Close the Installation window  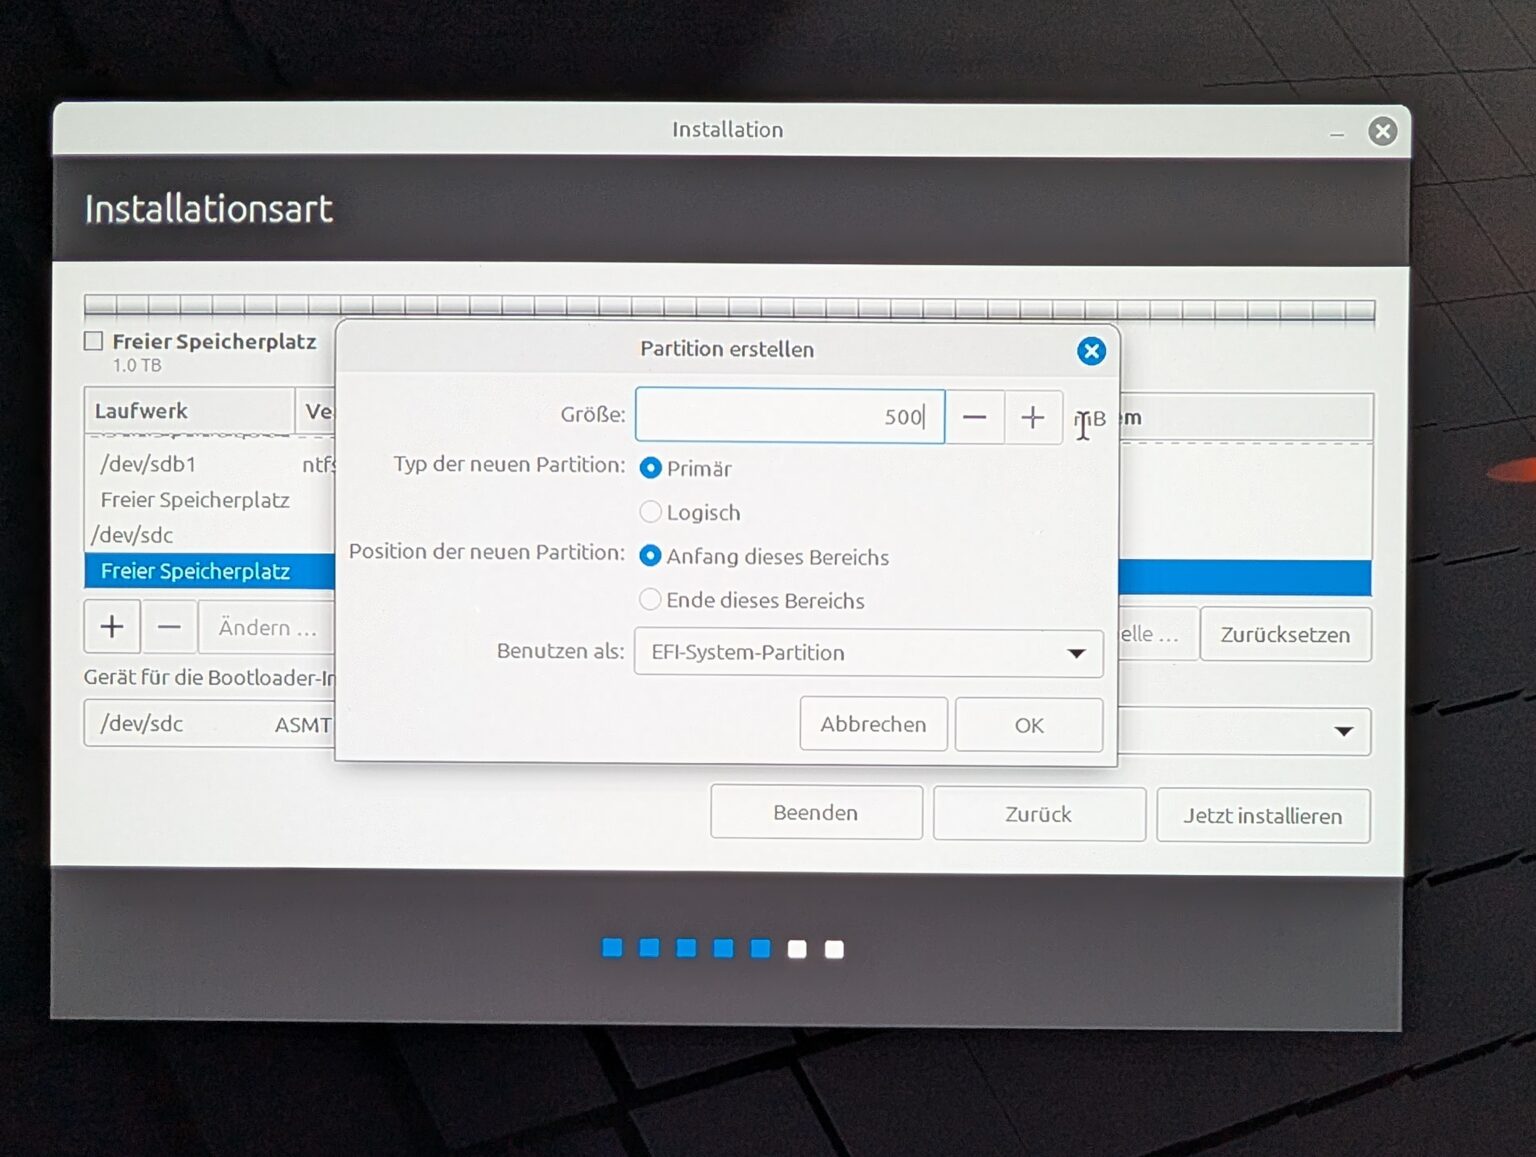pyautogui.click(x=1382, y=131)
